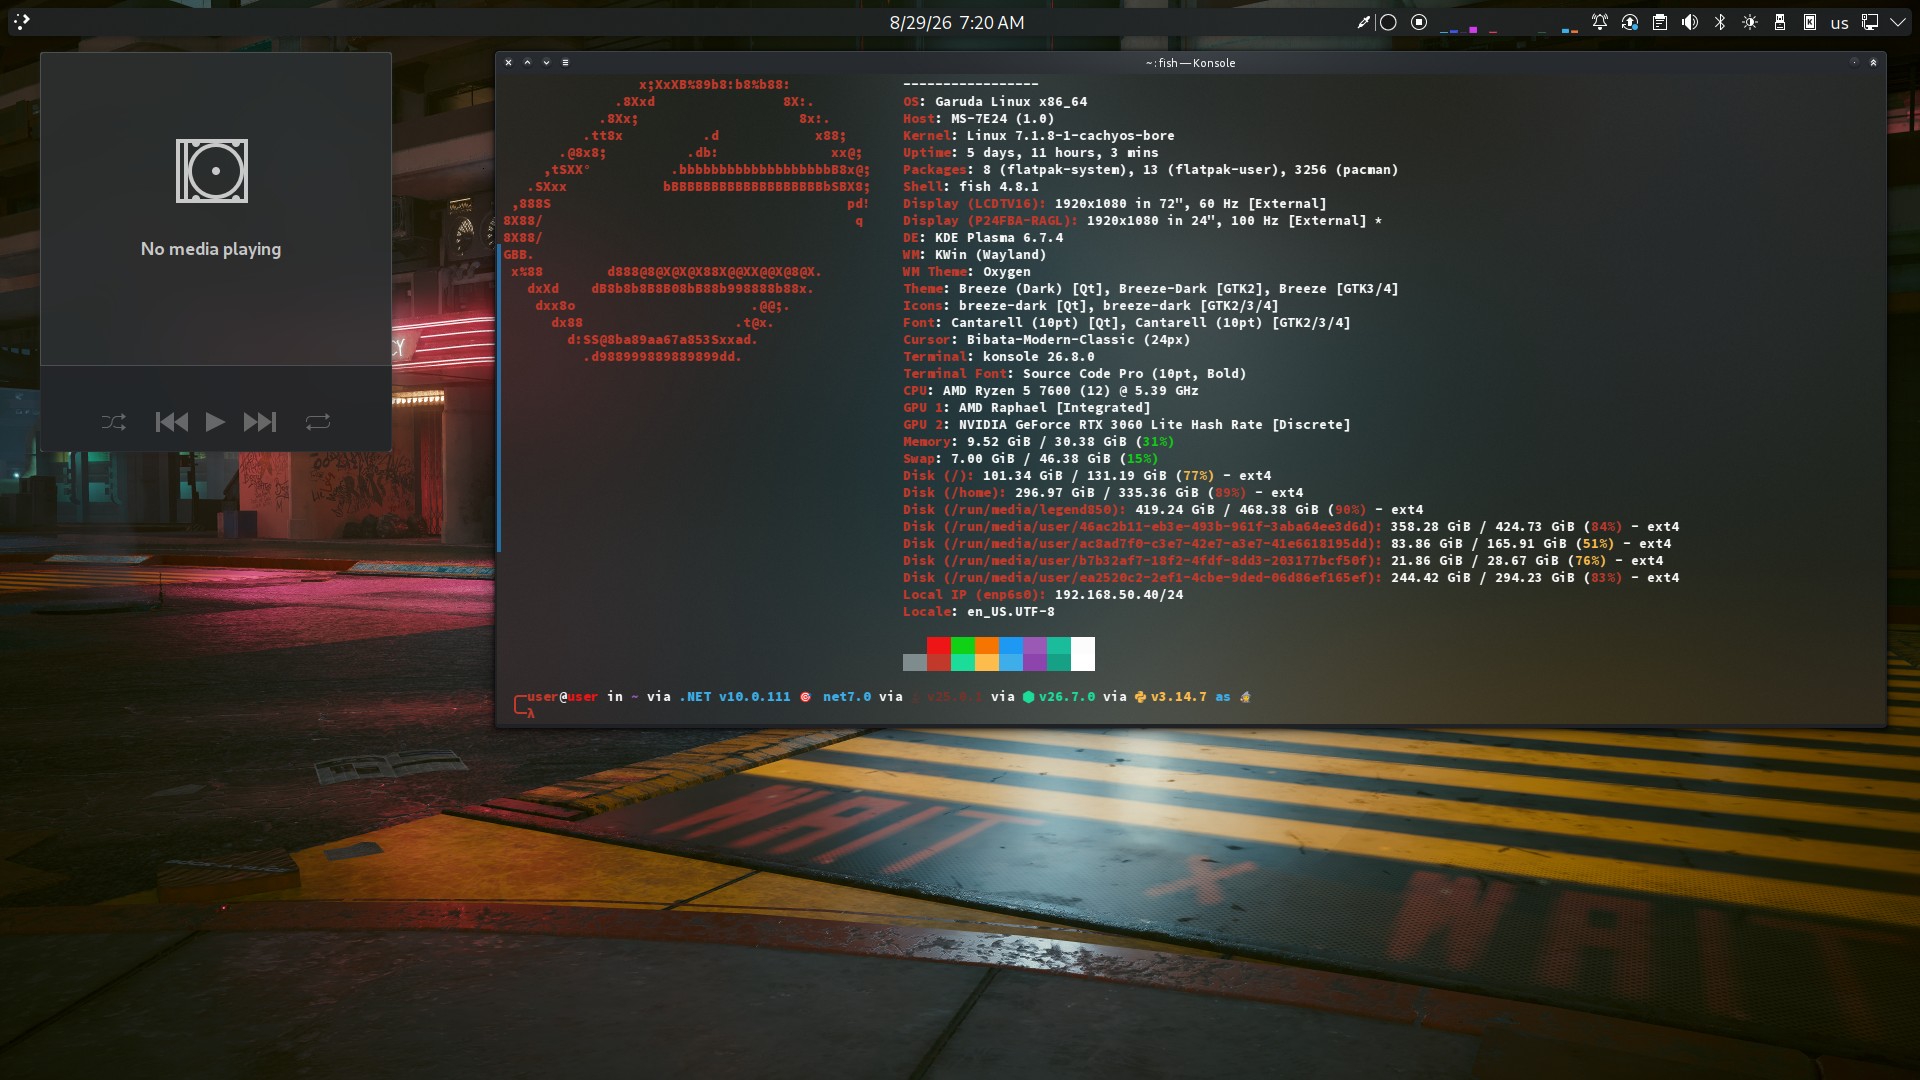This screenshot has width=1920, height=1080.
Task: Switch the us keyboard layout indicator
Action: (x=1840, y=23)
